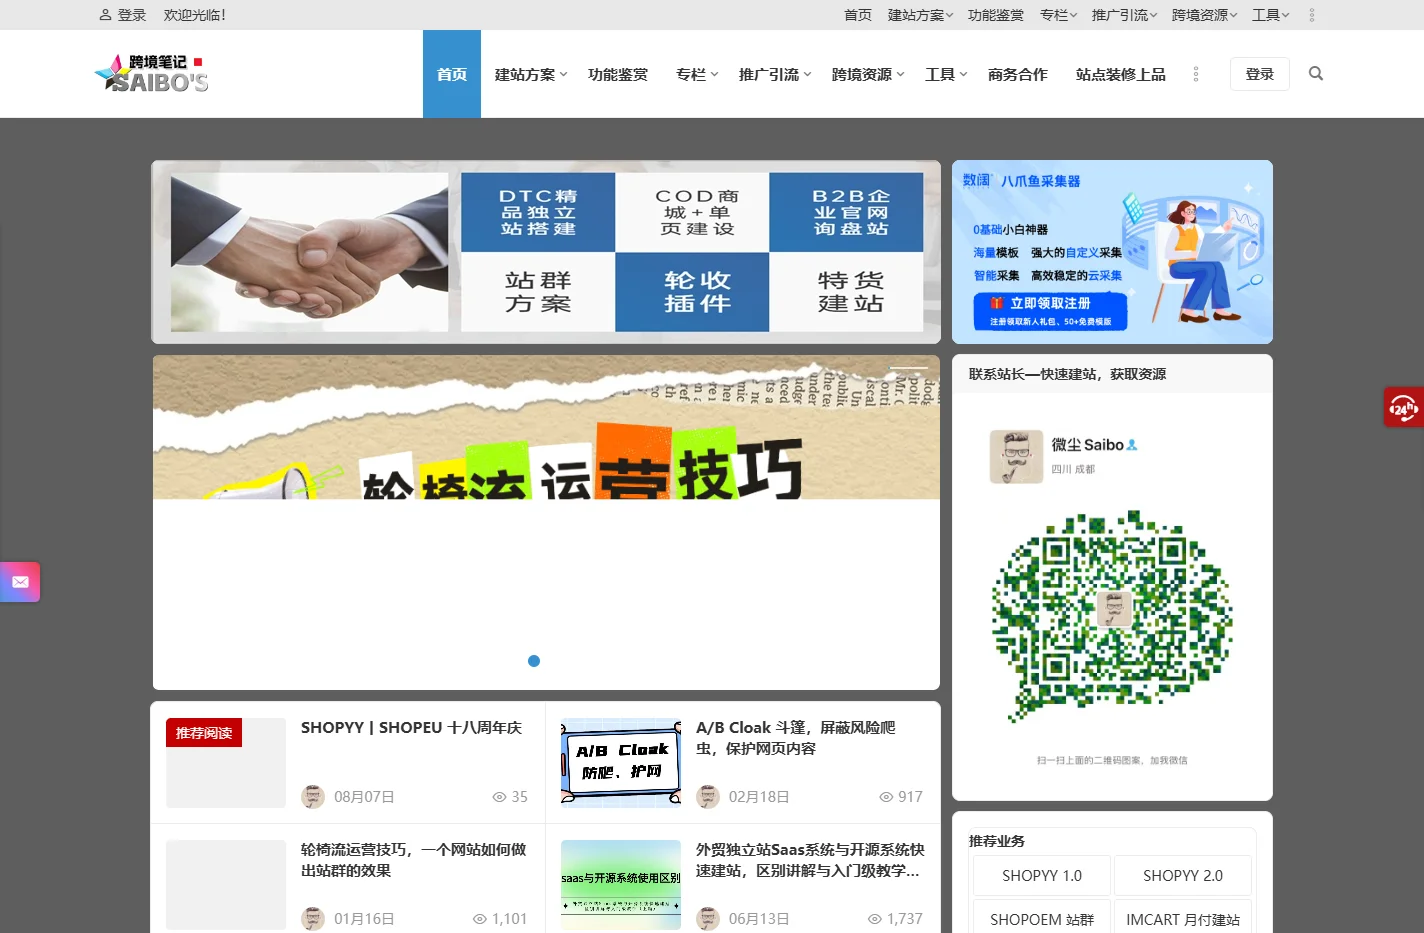1424x933 pixels.
Task: Open the IMCART 月付建站 service button
Action: pos(1183,919)
